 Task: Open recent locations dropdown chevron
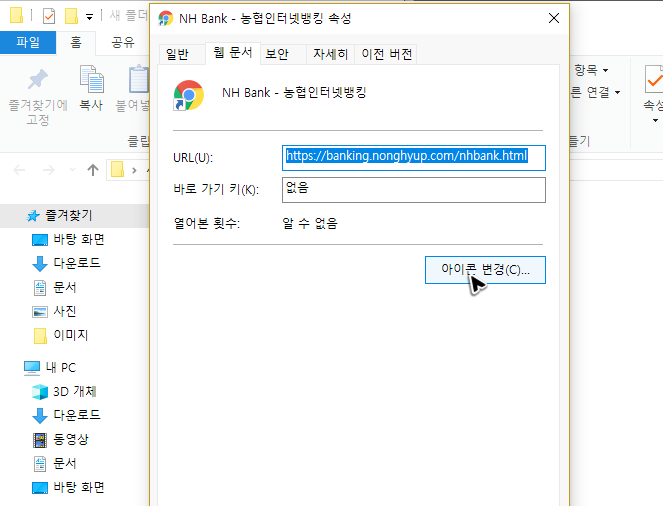pos(72,170)
